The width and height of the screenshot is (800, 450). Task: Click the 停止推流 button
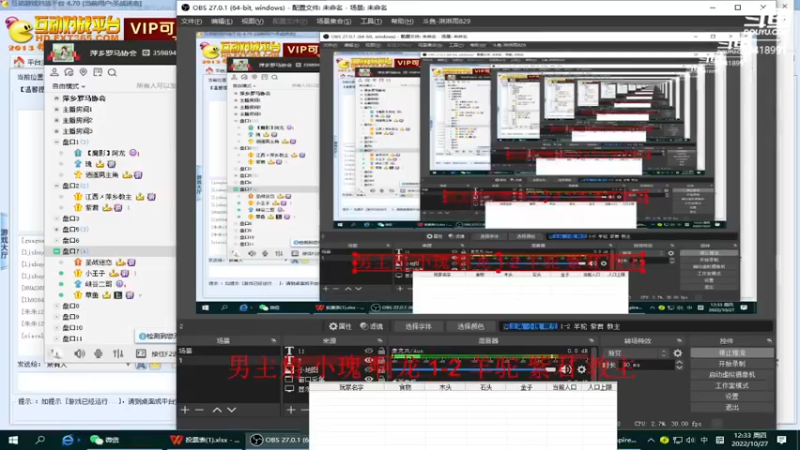pos(732,353)
